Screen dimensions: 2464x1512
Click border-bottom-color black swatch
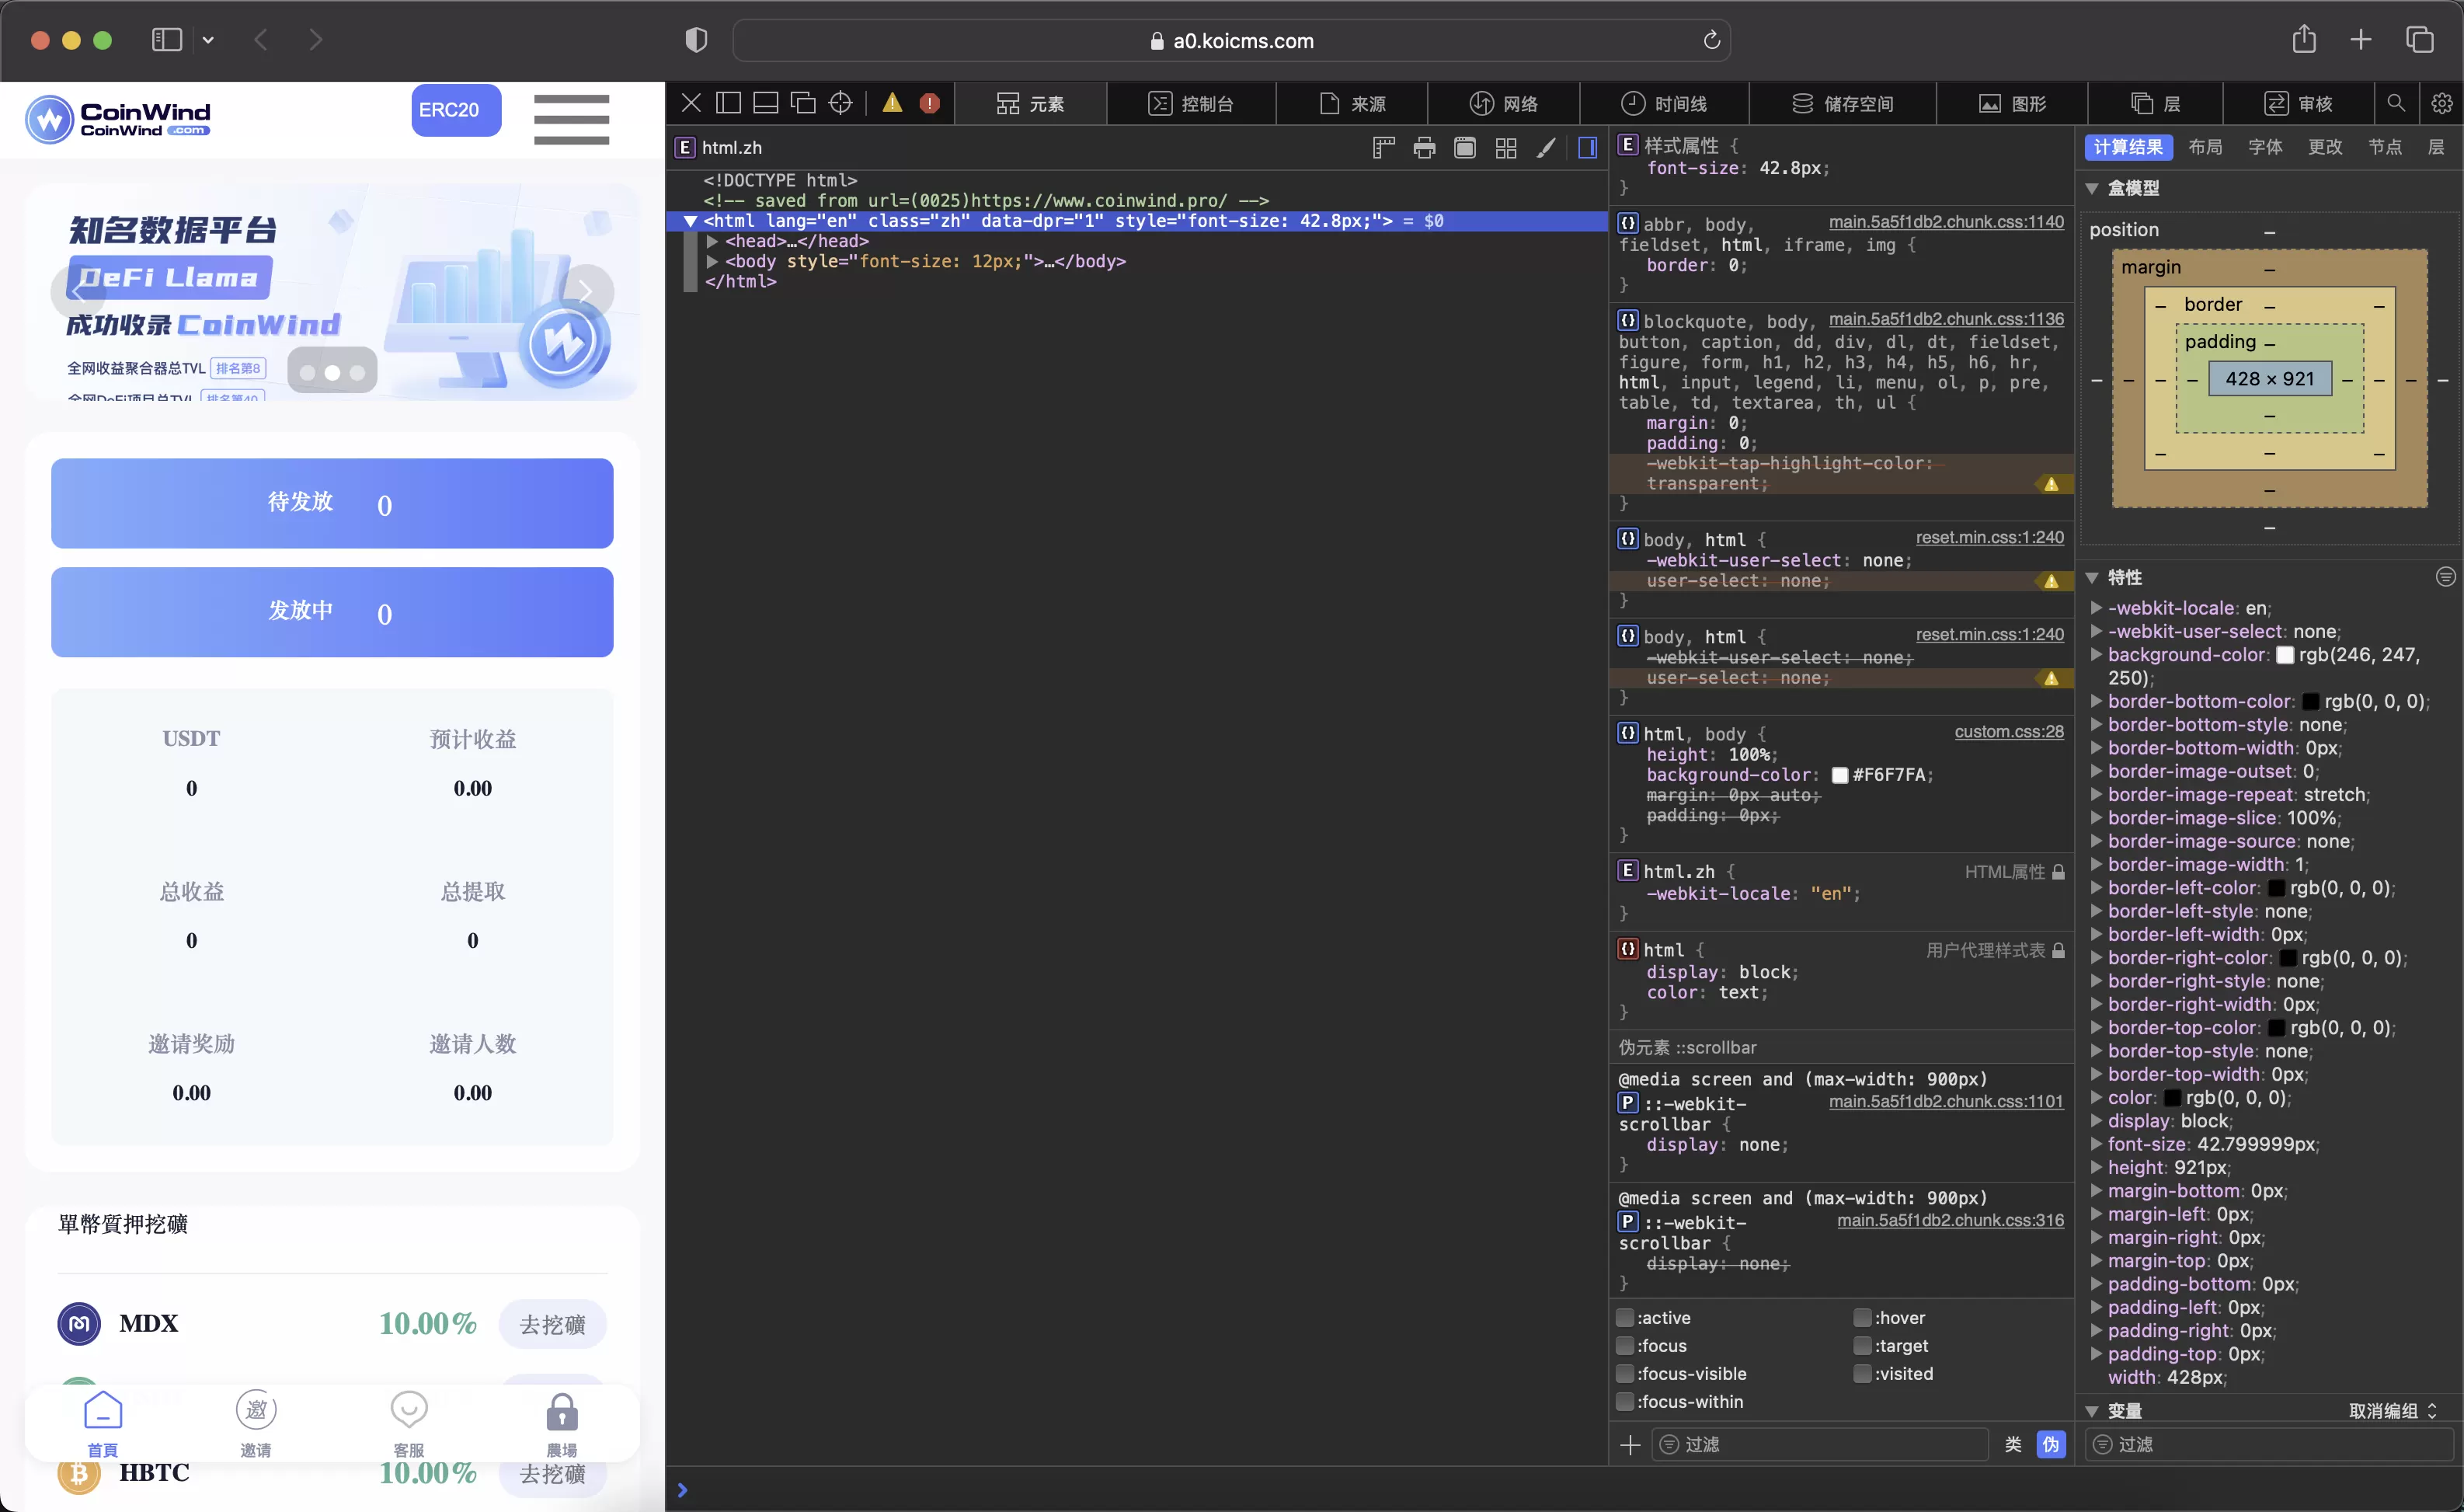(2311, 702)
